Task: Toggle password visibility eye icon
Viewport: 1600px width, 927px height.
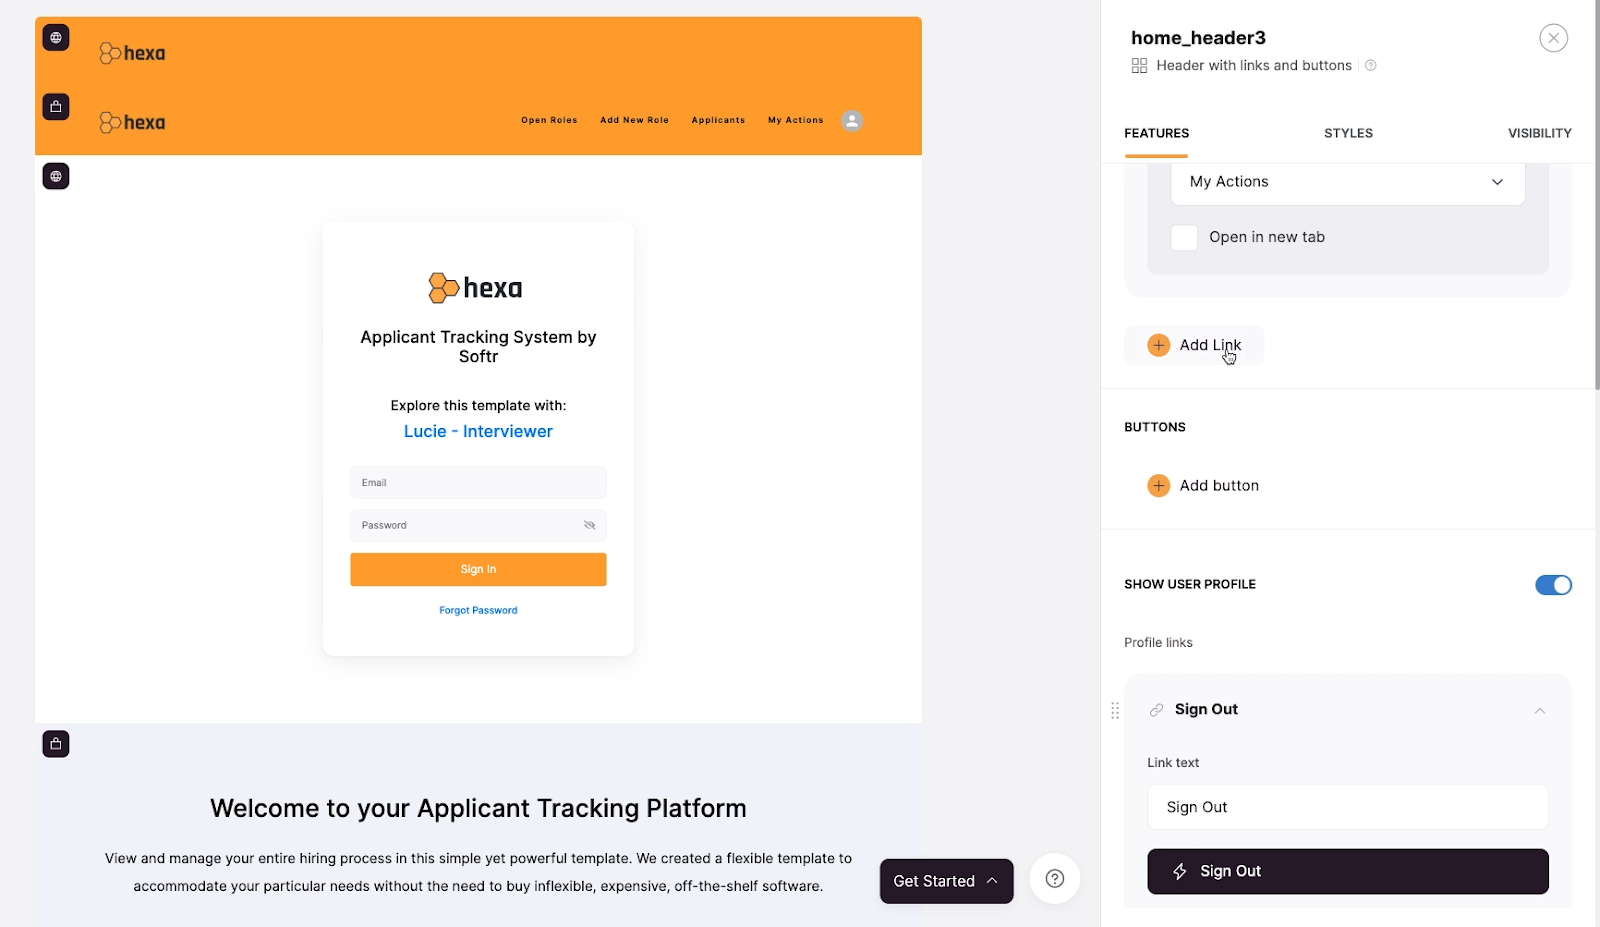Action: 589,525
